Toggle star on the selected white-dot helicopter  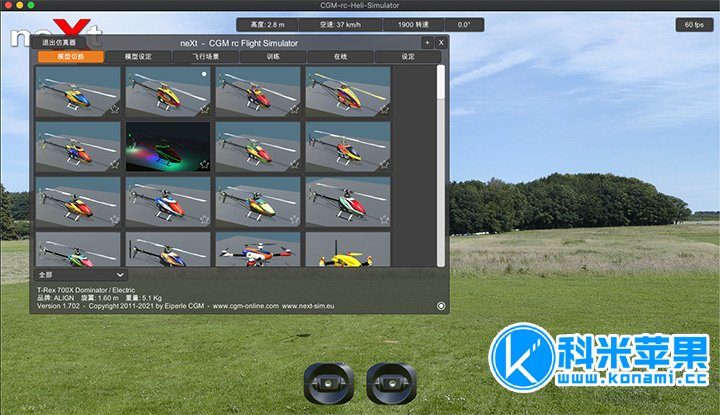(x=205, y=109)
